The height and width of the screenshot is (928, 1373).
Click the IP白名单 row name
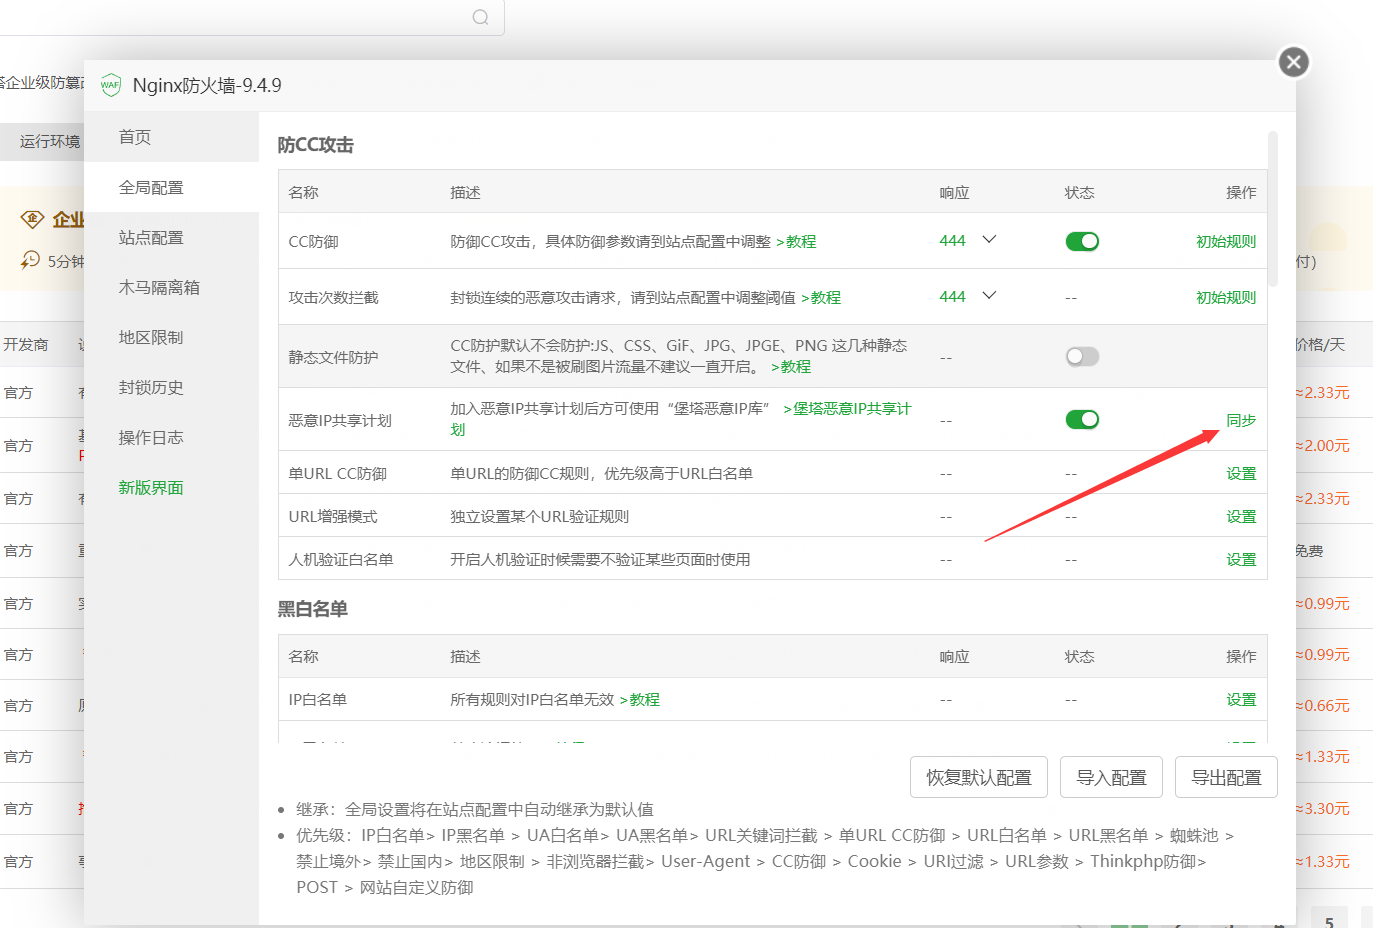(318, 699)
